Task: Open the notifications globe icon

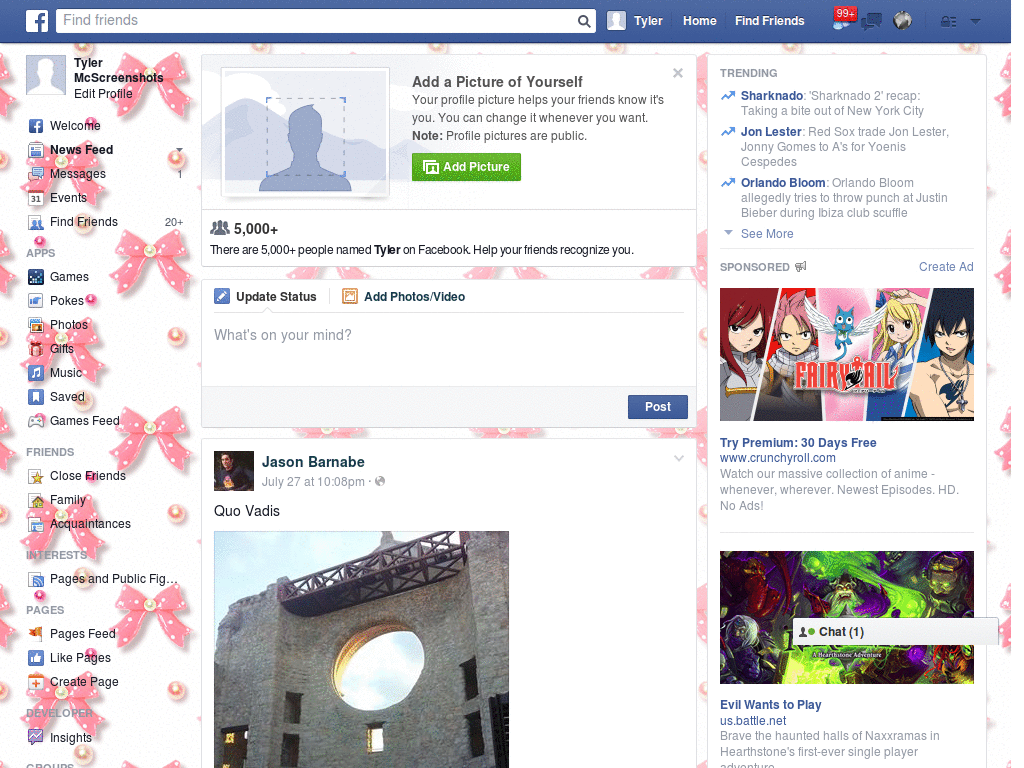Action: click(903, 21)
